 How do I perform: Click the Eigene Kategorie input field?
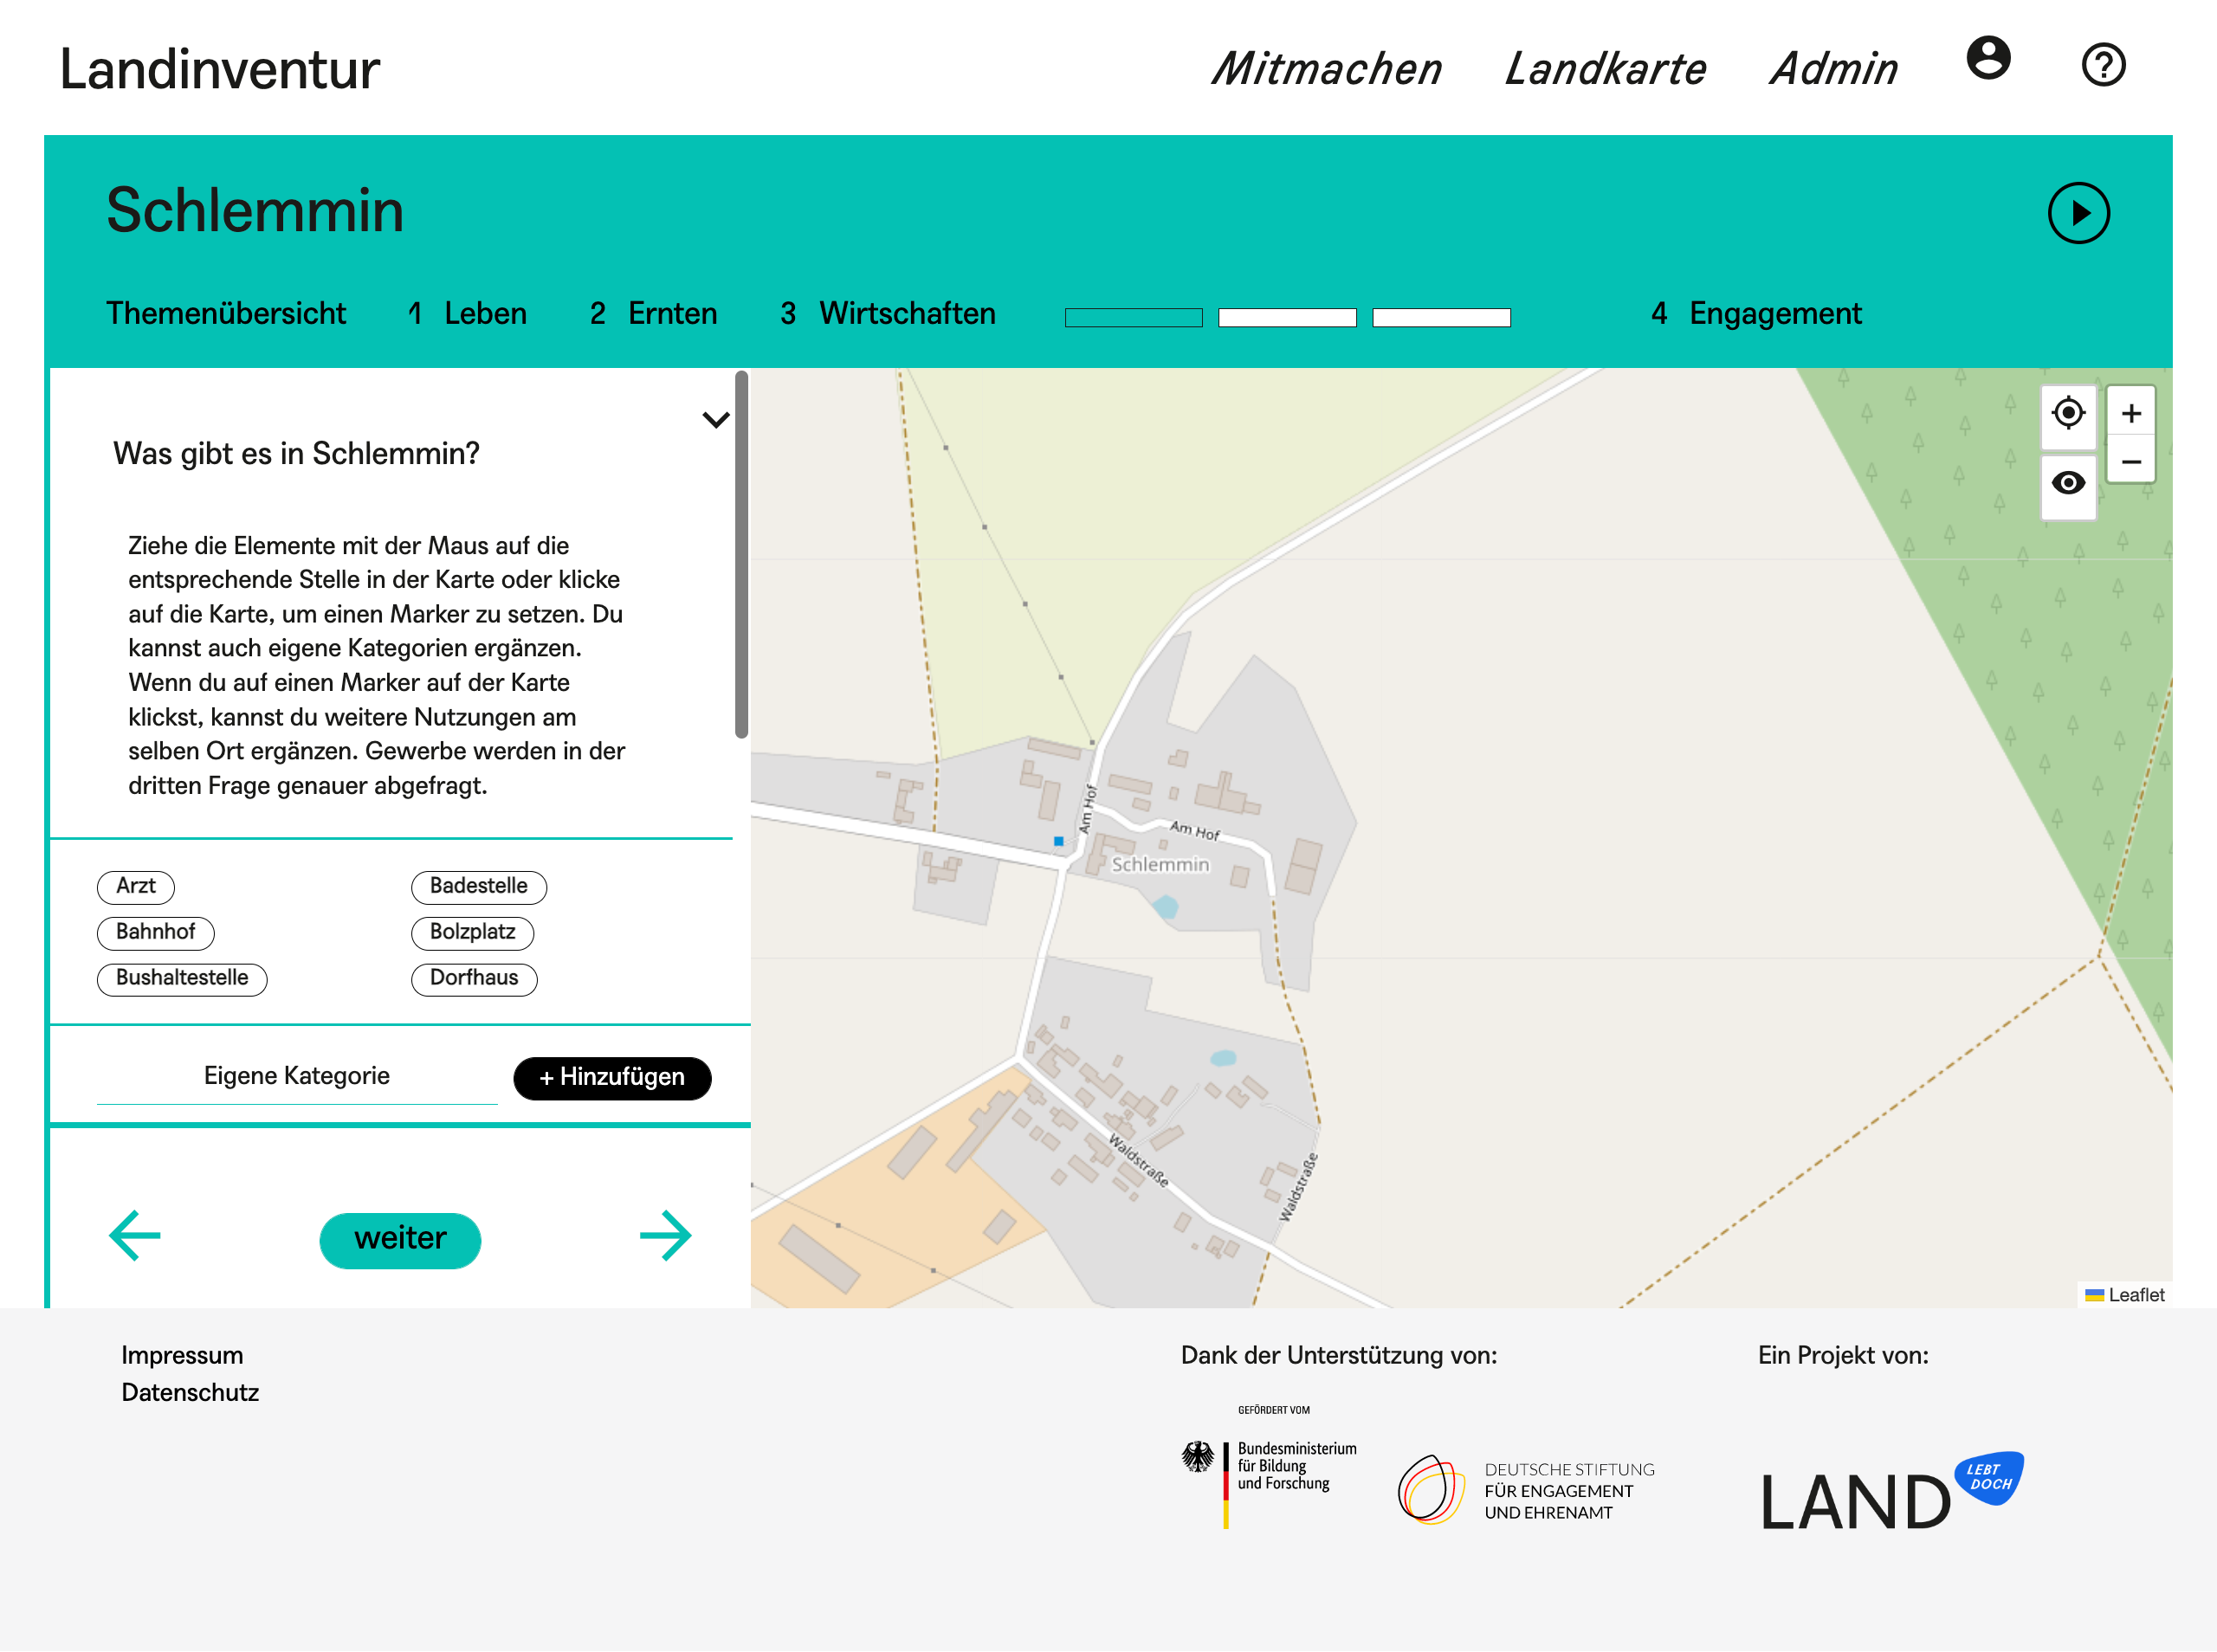[x=297, y=1077]
